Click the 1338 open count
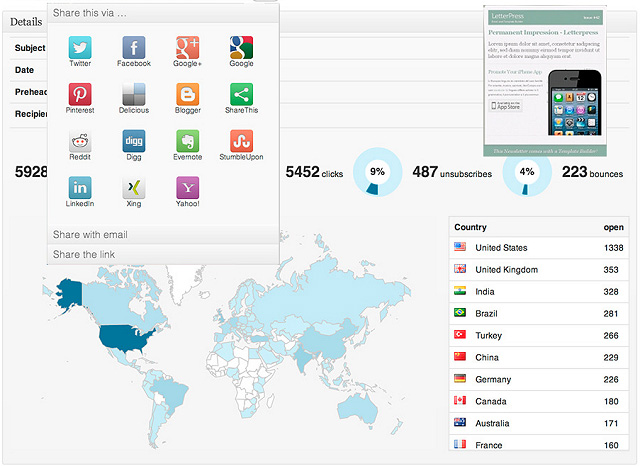Image resolution: width=640 pixels, height=466 pixels. click(613, 248)
